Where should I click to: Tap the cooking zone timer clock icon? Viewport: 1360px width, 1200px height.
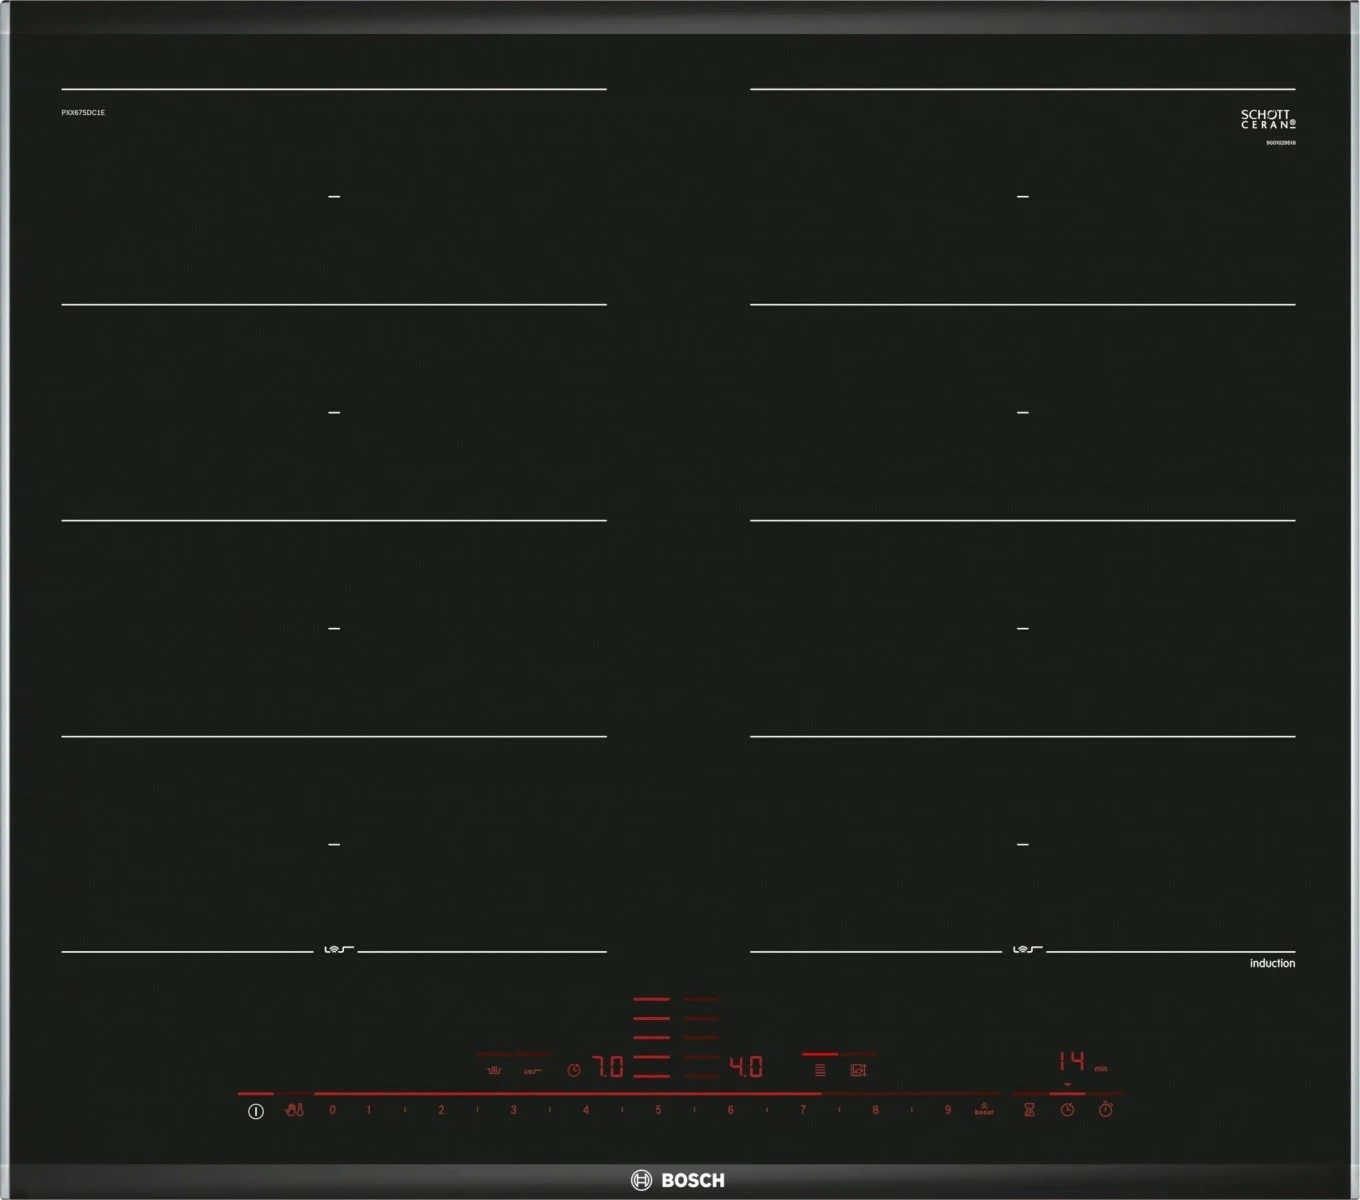point(1067,1110)
